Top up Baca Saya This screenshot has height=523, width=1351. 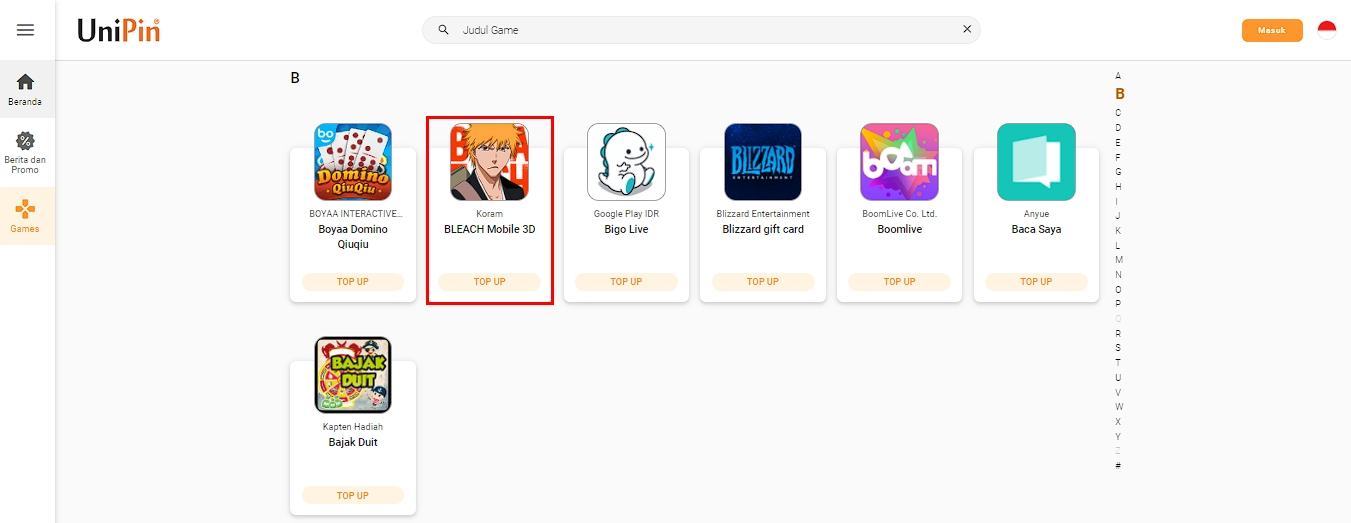1036,282
